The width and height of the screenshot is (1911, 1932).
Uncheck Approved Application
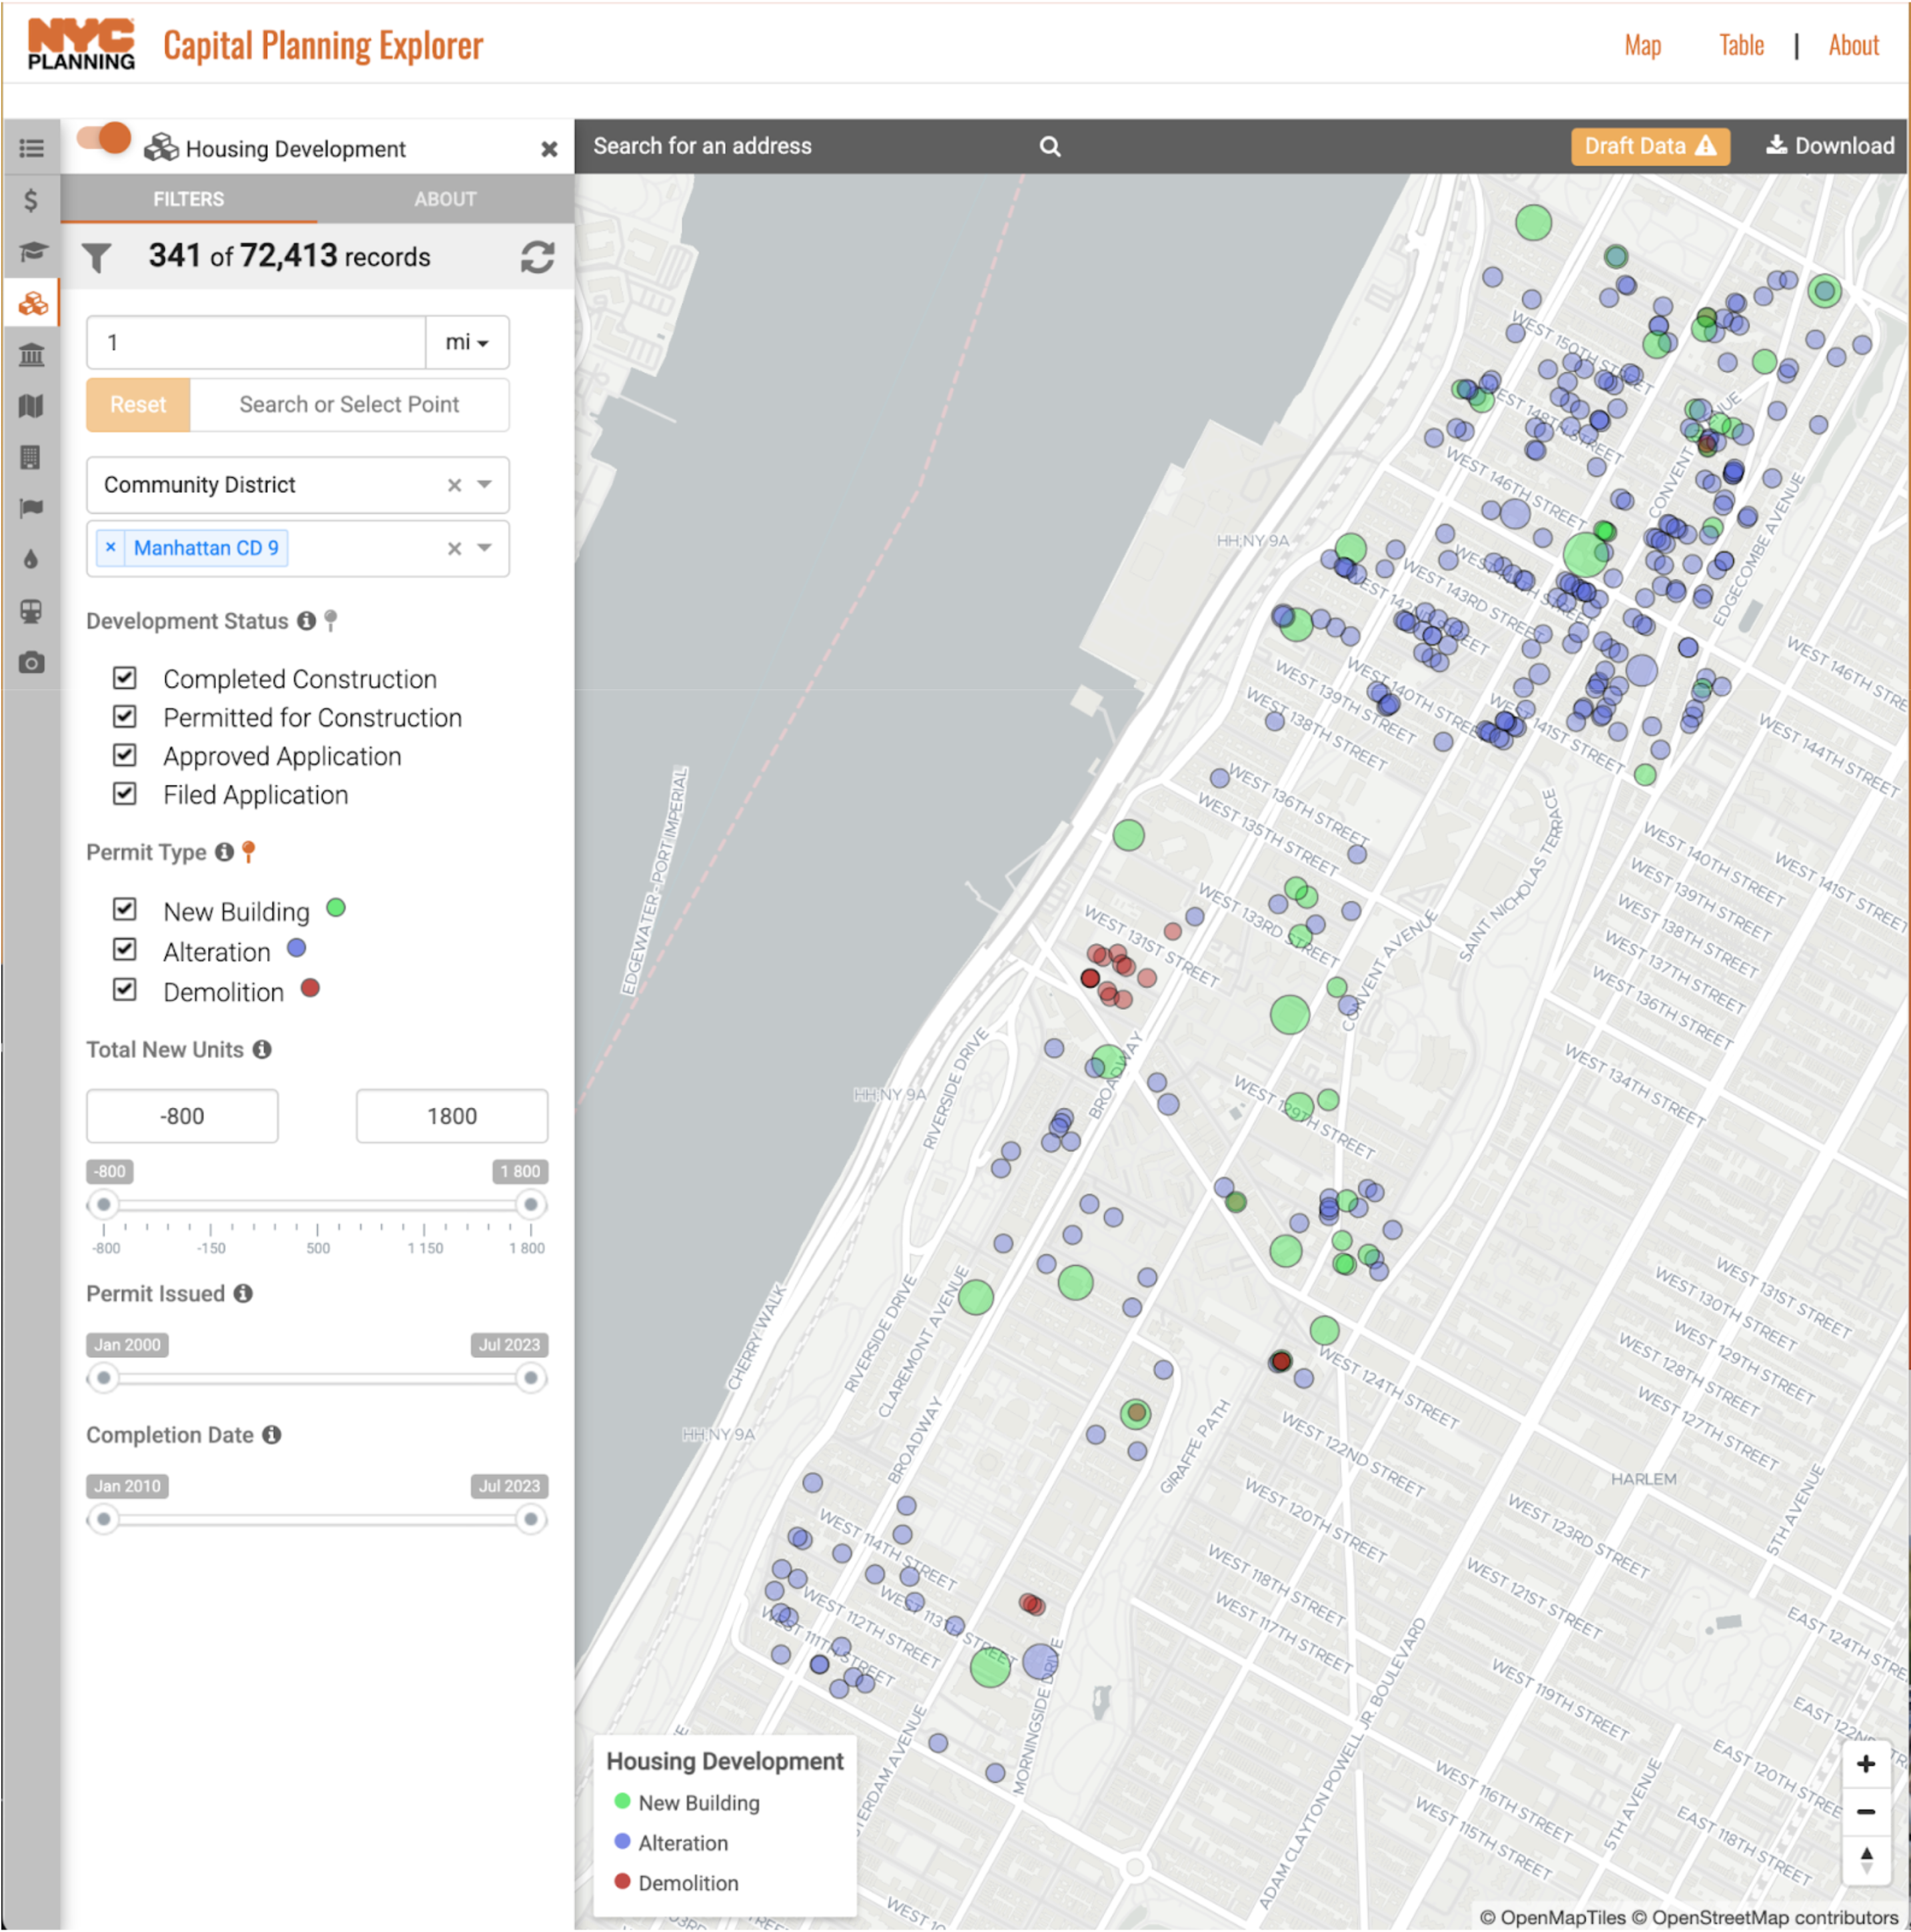coord(124,755)
